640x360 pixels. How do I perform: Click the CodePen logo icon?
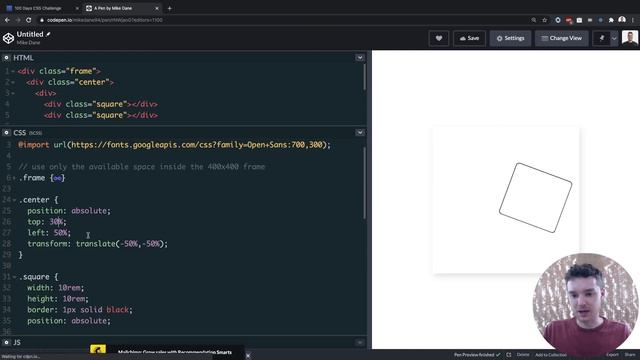pyautogui.click(x=9, y=38)
